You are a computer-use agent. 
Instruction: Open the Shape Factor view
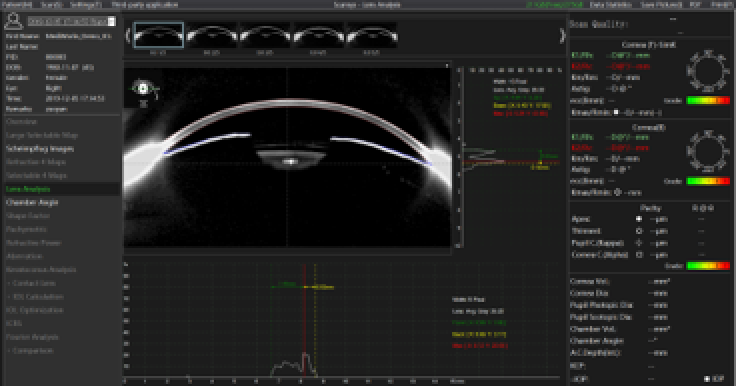pyautogui.click(x=28, y=216)
